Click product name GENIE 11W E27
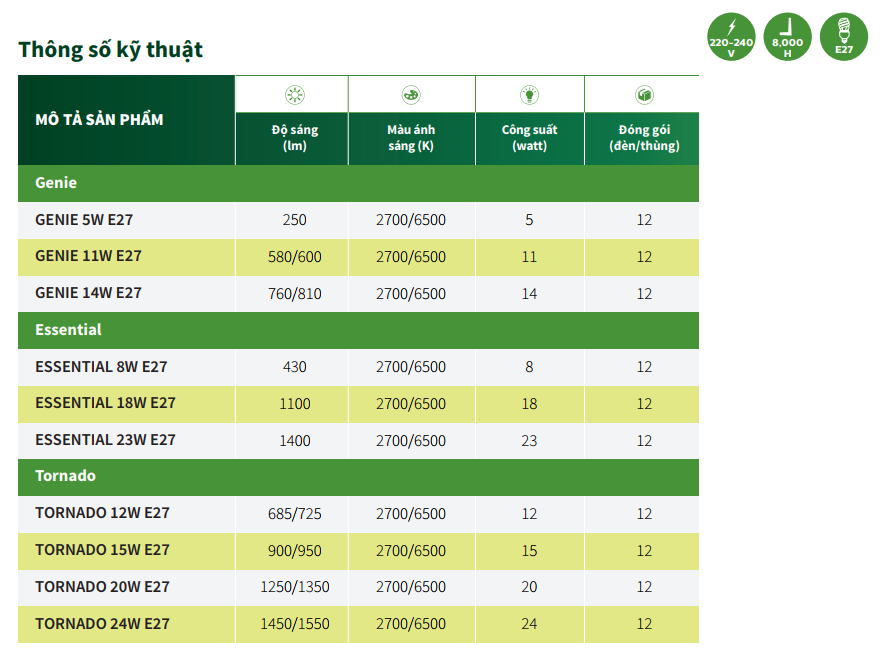The height and width of the screenshot is (653, 893). pos(88,256)
